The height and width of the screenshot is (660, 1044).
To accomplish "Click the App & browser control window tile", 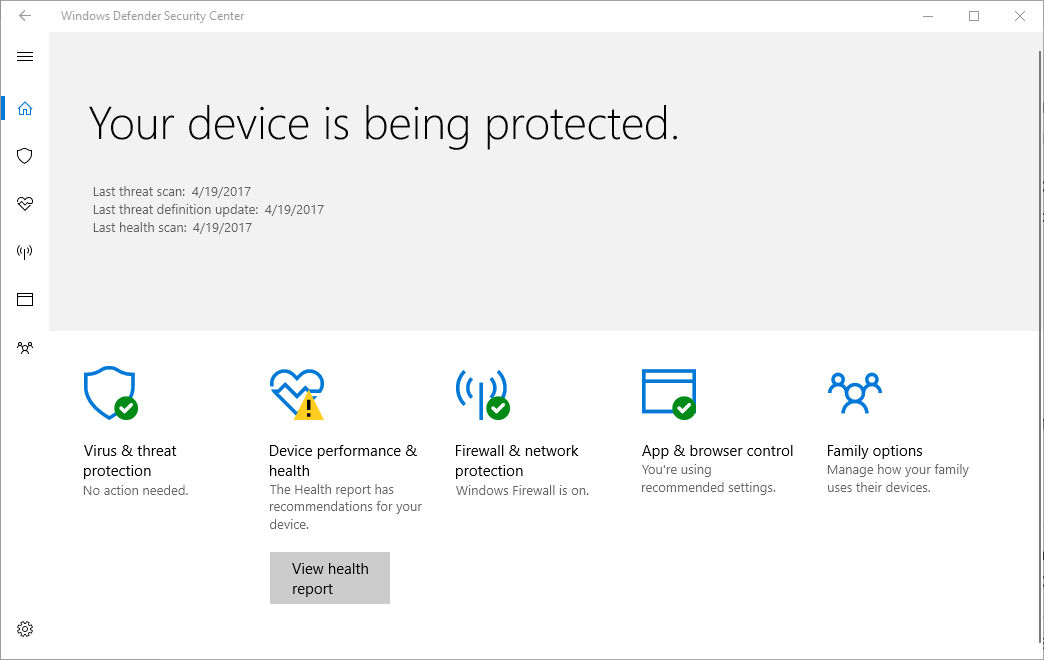I will [668, 393].
